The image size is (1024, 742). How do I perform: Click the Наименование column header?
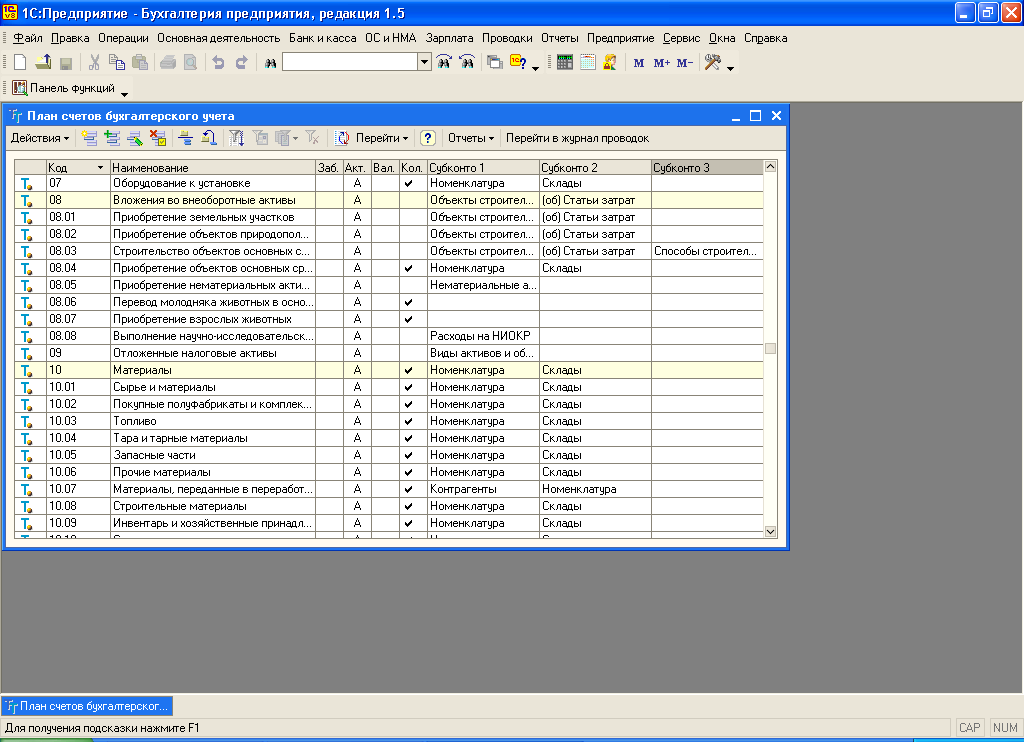213,168
